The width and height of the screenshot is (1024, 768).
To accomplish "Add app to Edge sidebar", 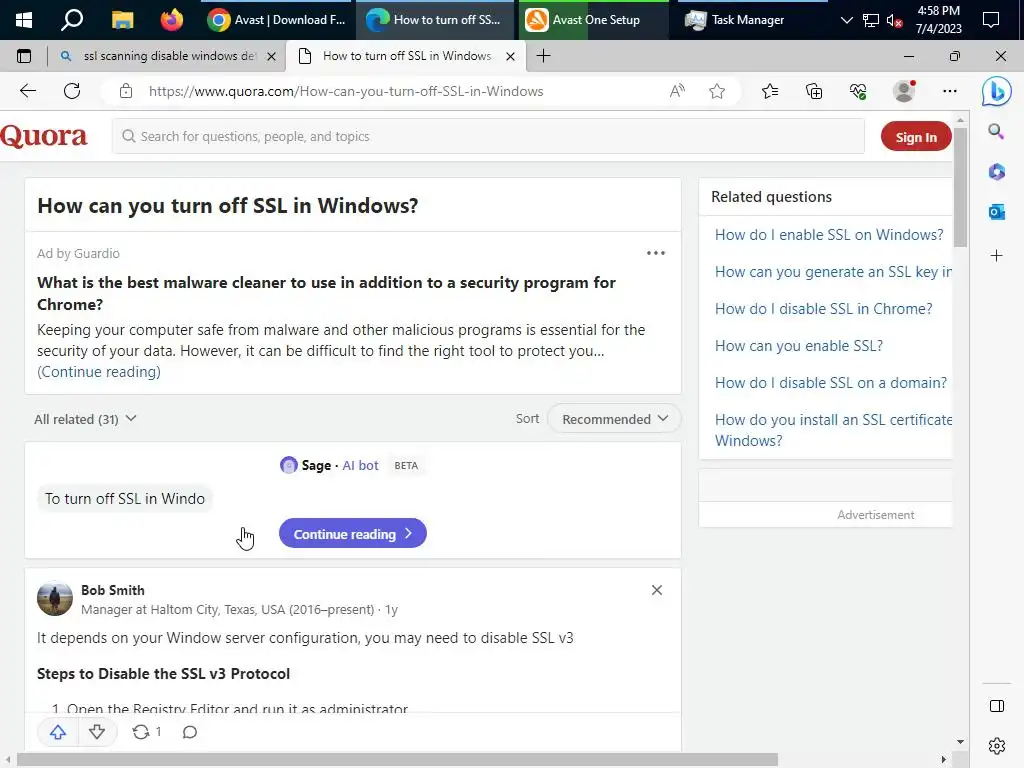I will pyautogui.click(x=997, y=255).
